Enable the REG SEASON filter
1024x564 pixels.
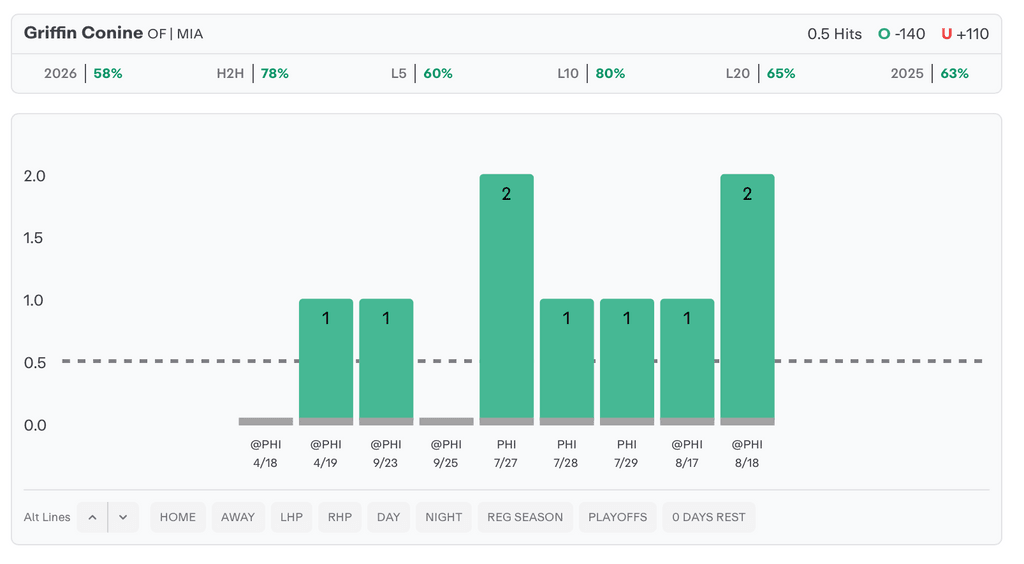525,517
